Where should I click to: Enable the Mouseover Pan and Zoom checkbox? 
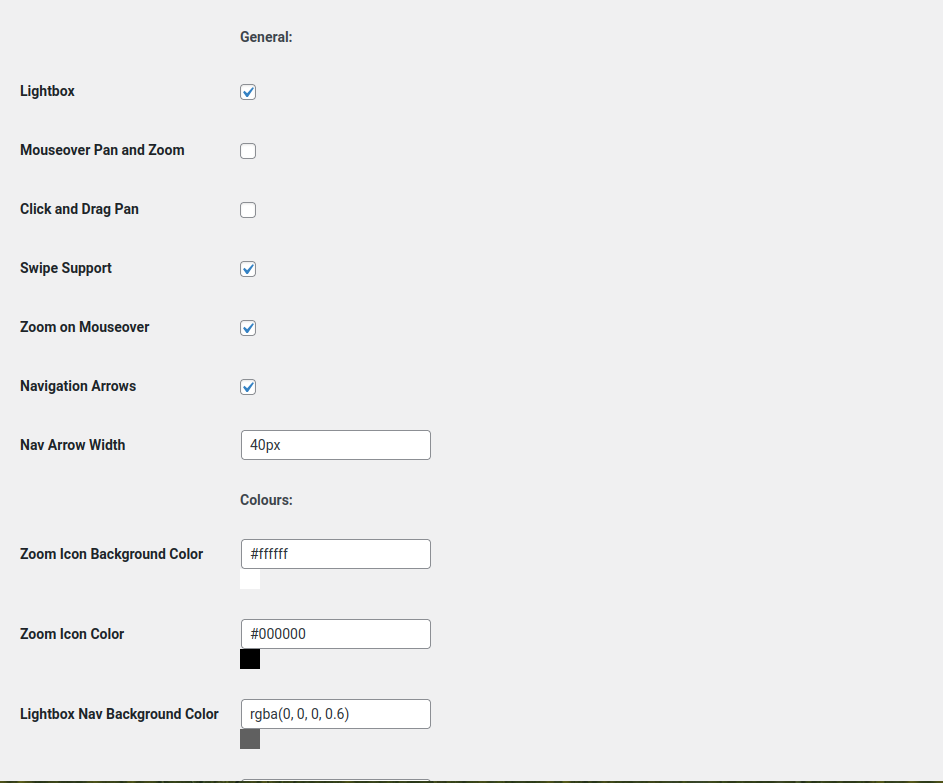248,151
